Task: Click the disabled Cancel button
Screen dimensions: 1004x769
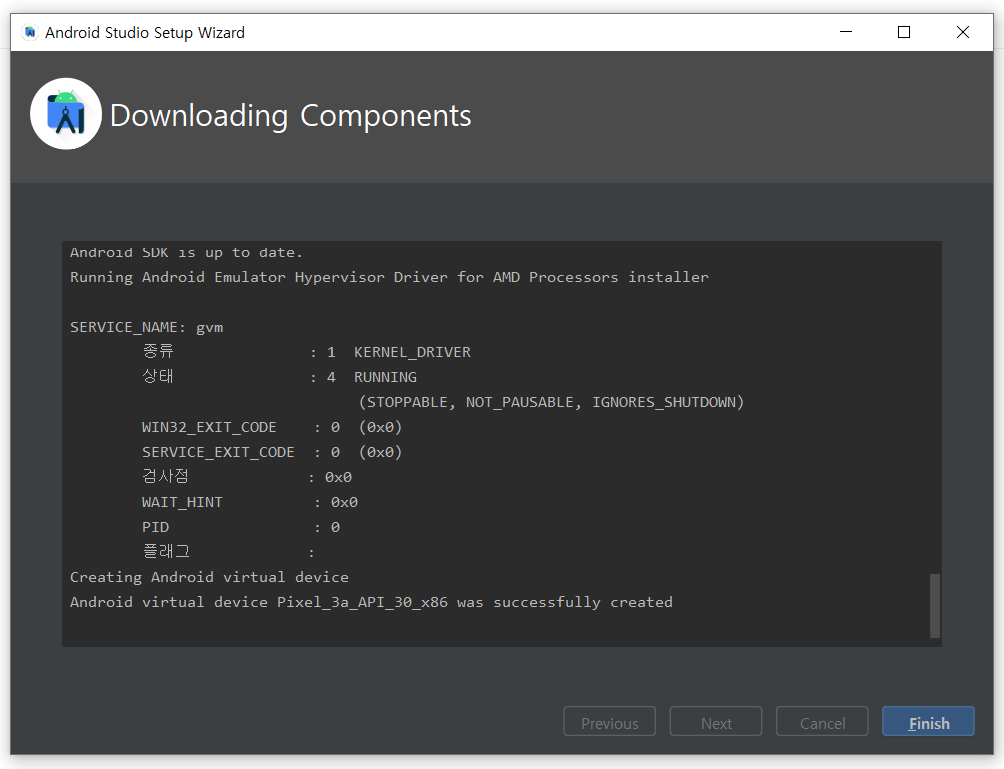Action: 822,722
